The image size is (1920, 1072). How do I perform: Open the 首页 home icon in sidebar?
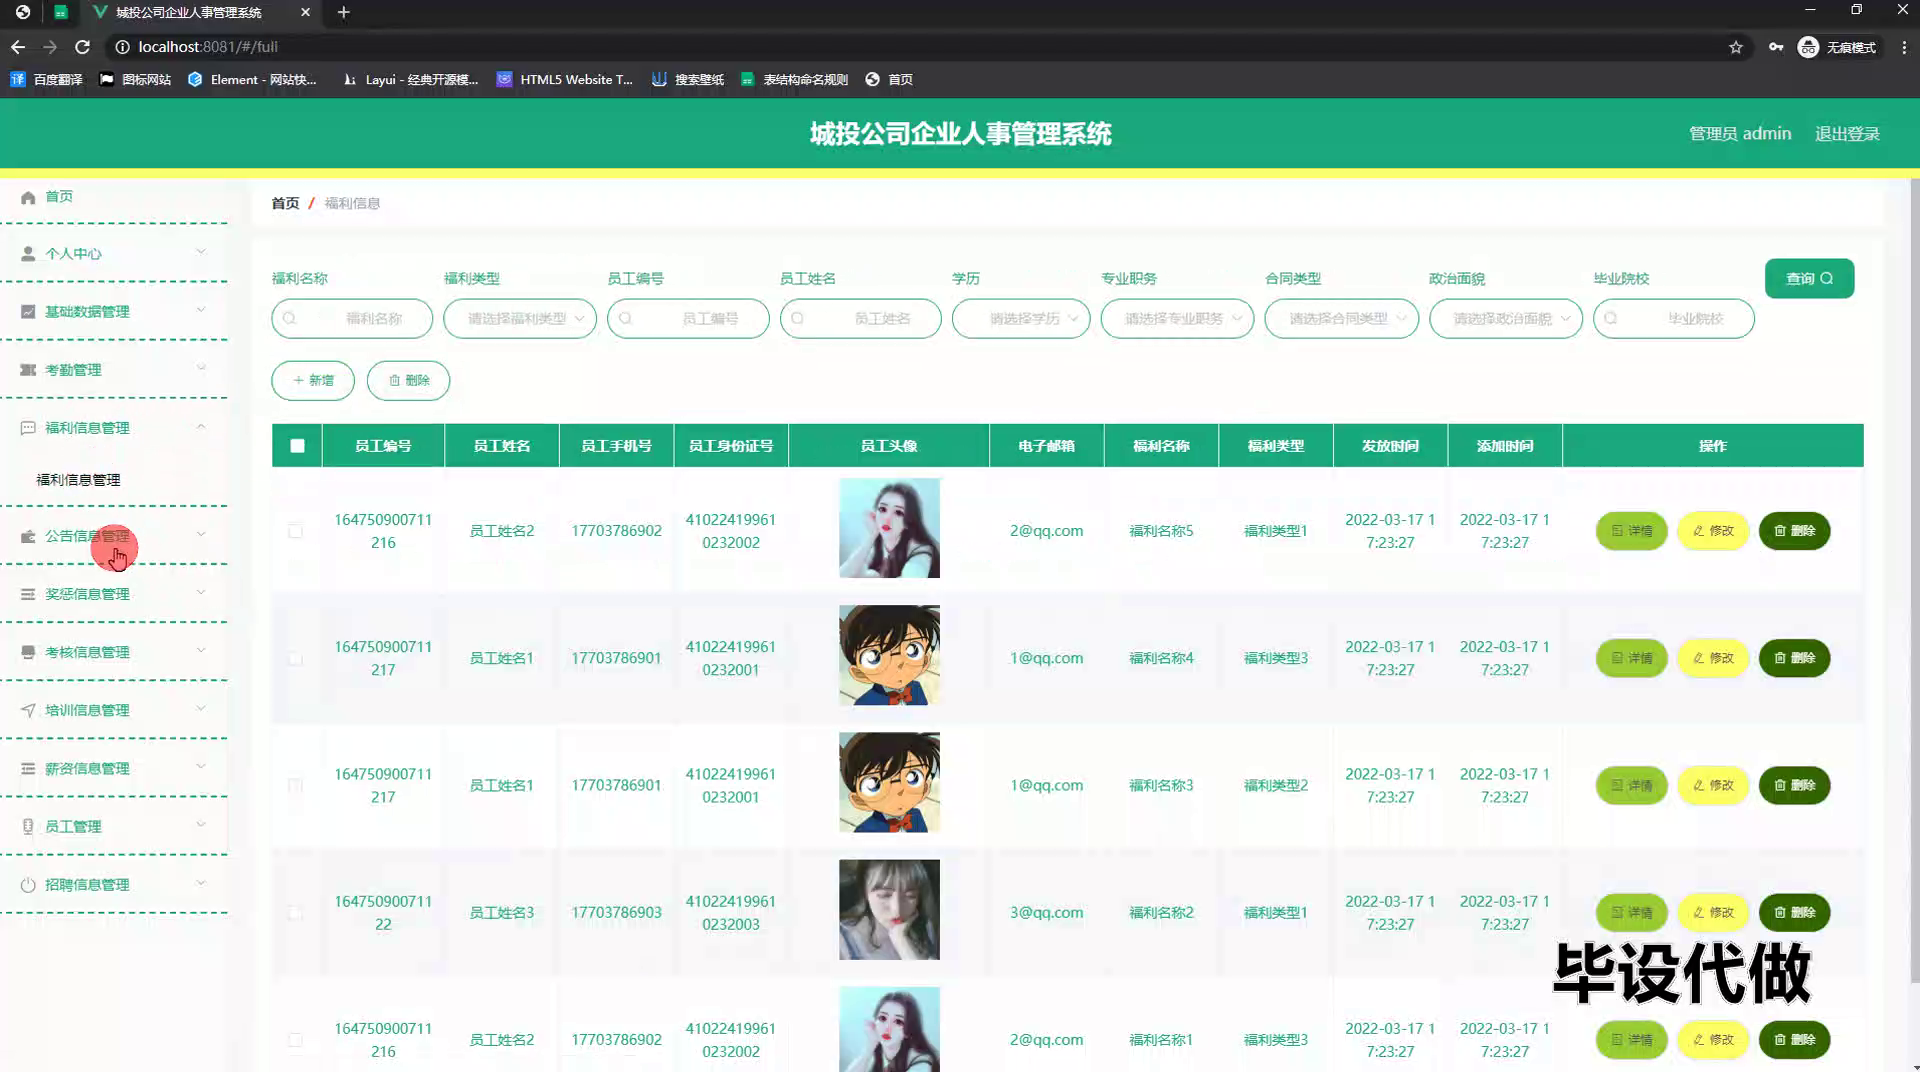click(28, 197)
